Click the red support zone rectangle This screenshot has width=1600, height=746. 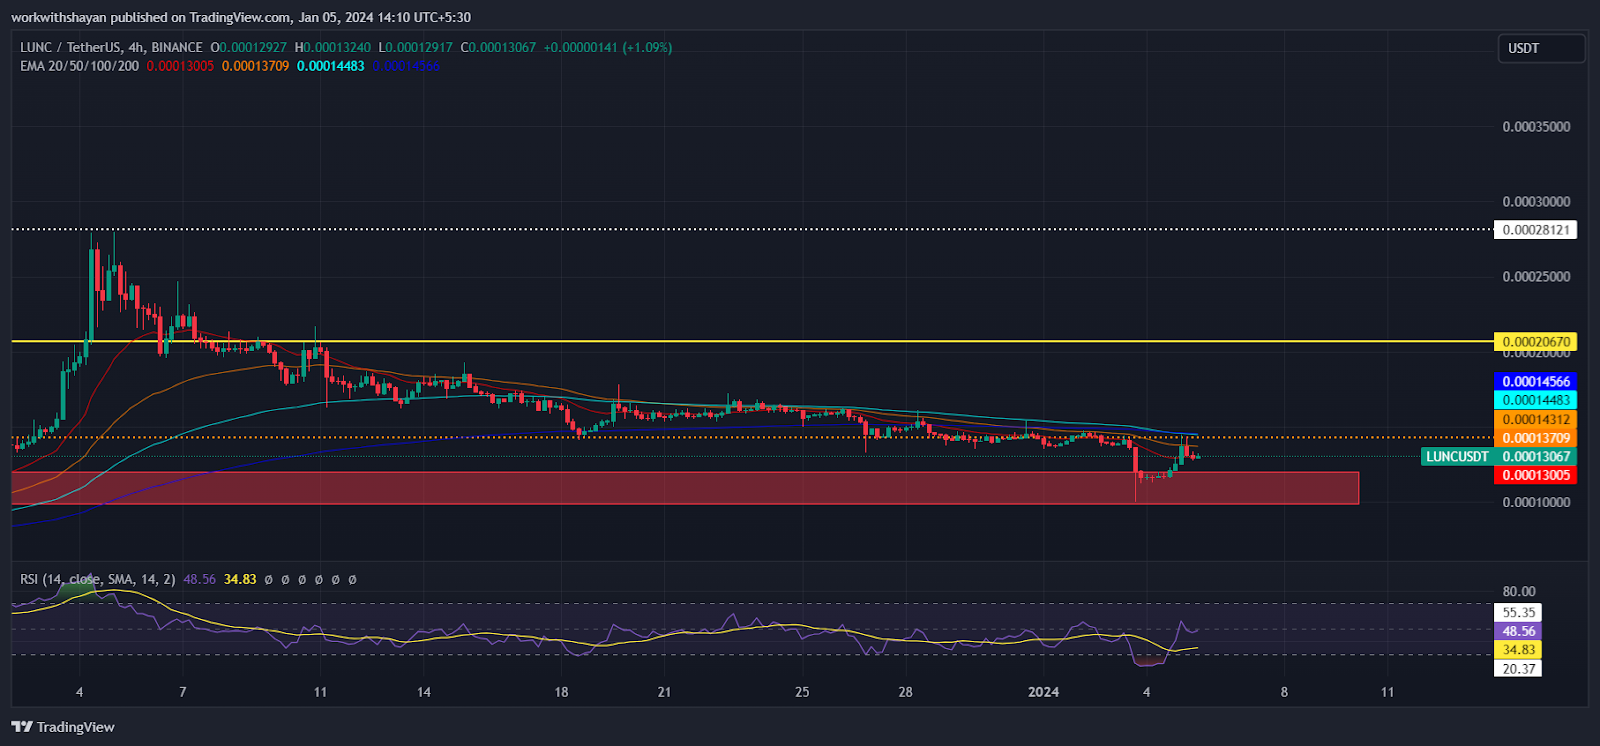click(685, 488)
